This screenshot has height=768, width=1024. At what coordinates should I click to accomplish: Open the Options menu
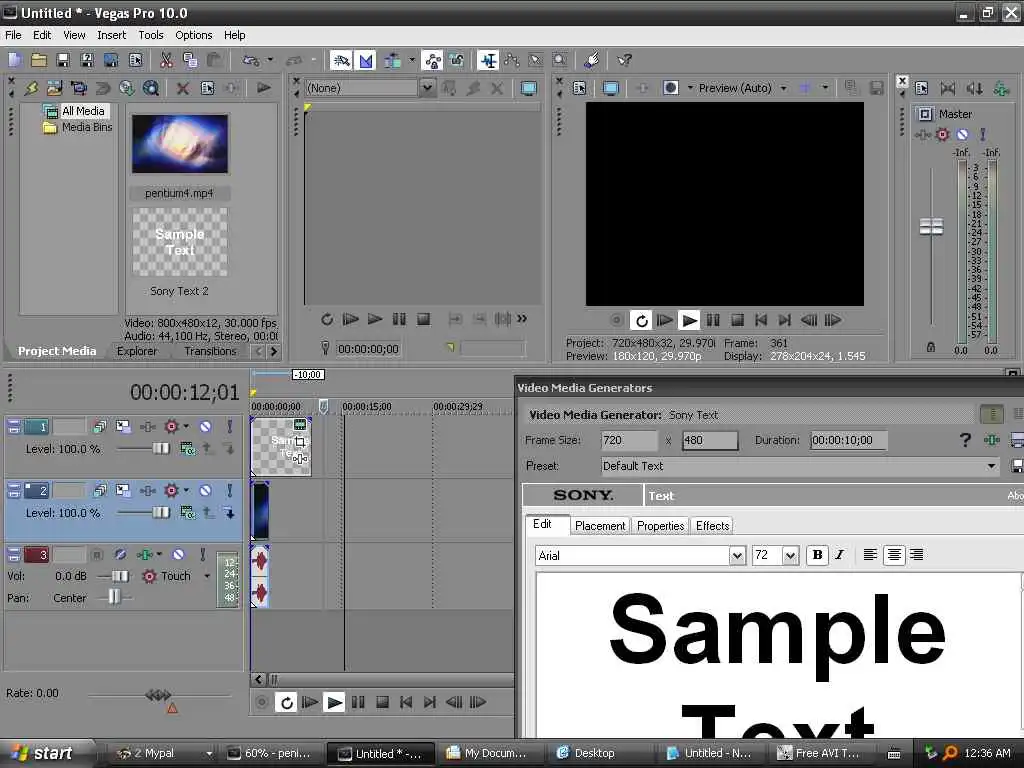193,35
